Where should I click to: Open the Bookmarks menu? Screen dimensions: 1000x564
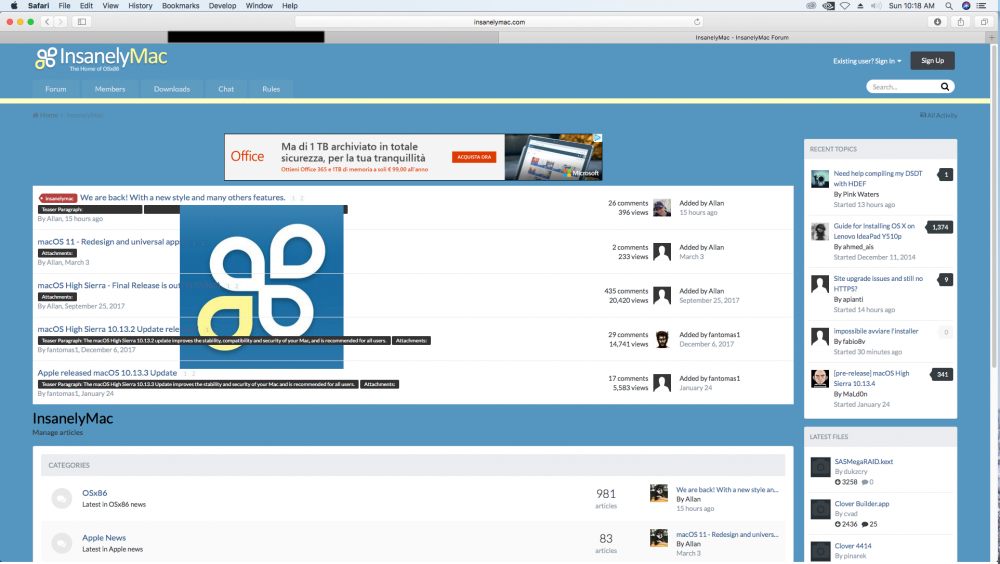click(180, 6)
